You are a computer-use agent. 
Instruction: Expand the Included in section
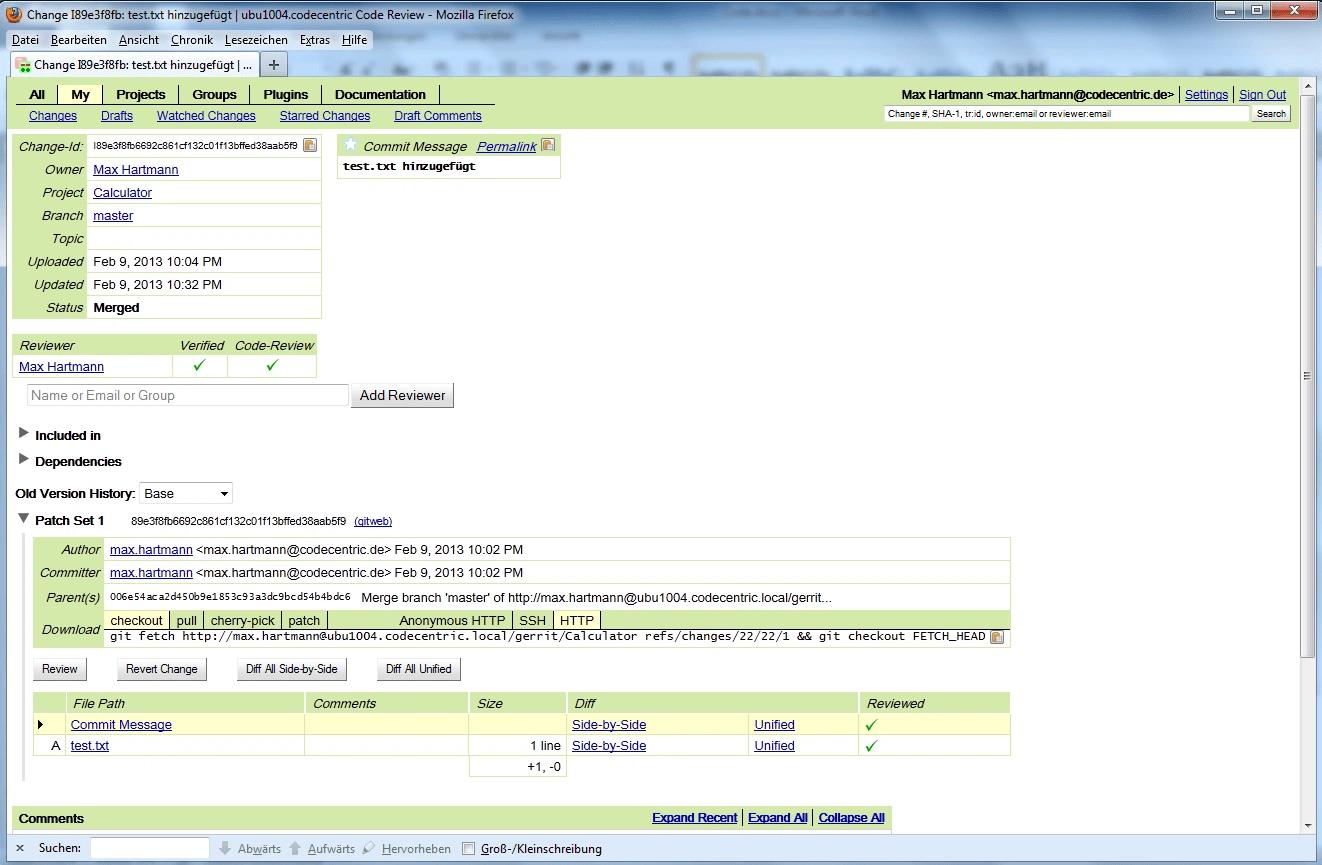point(24,434)
